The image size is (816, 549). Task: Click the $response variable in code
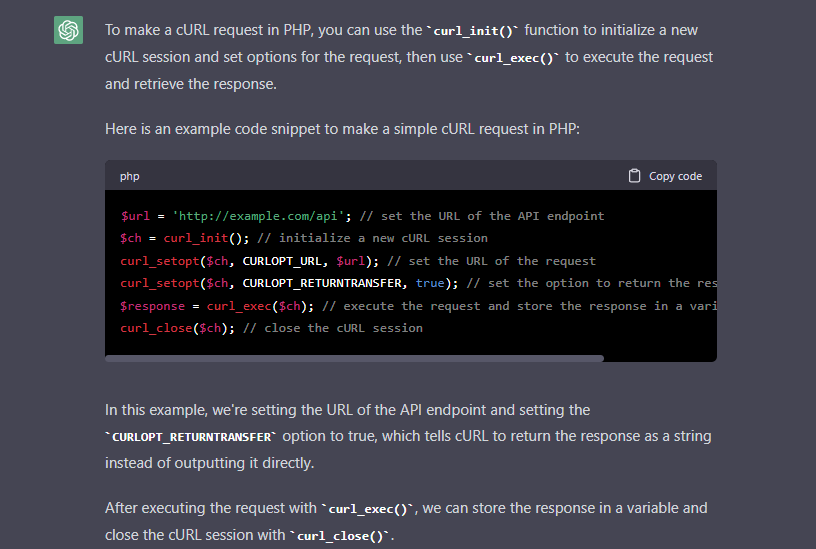153,306
